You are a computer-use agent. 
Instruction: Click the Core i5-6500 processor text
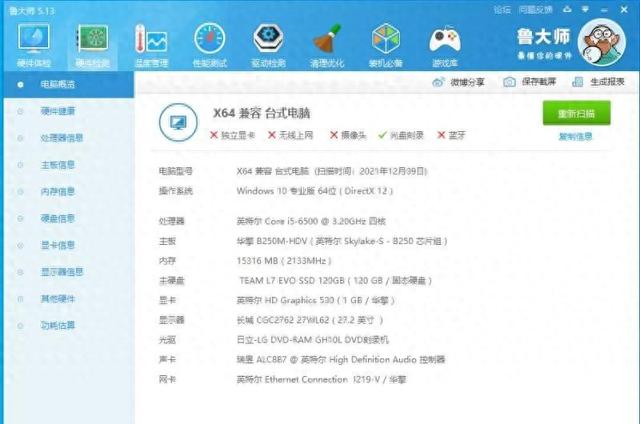pyautogui.click(x=311, y=221)
